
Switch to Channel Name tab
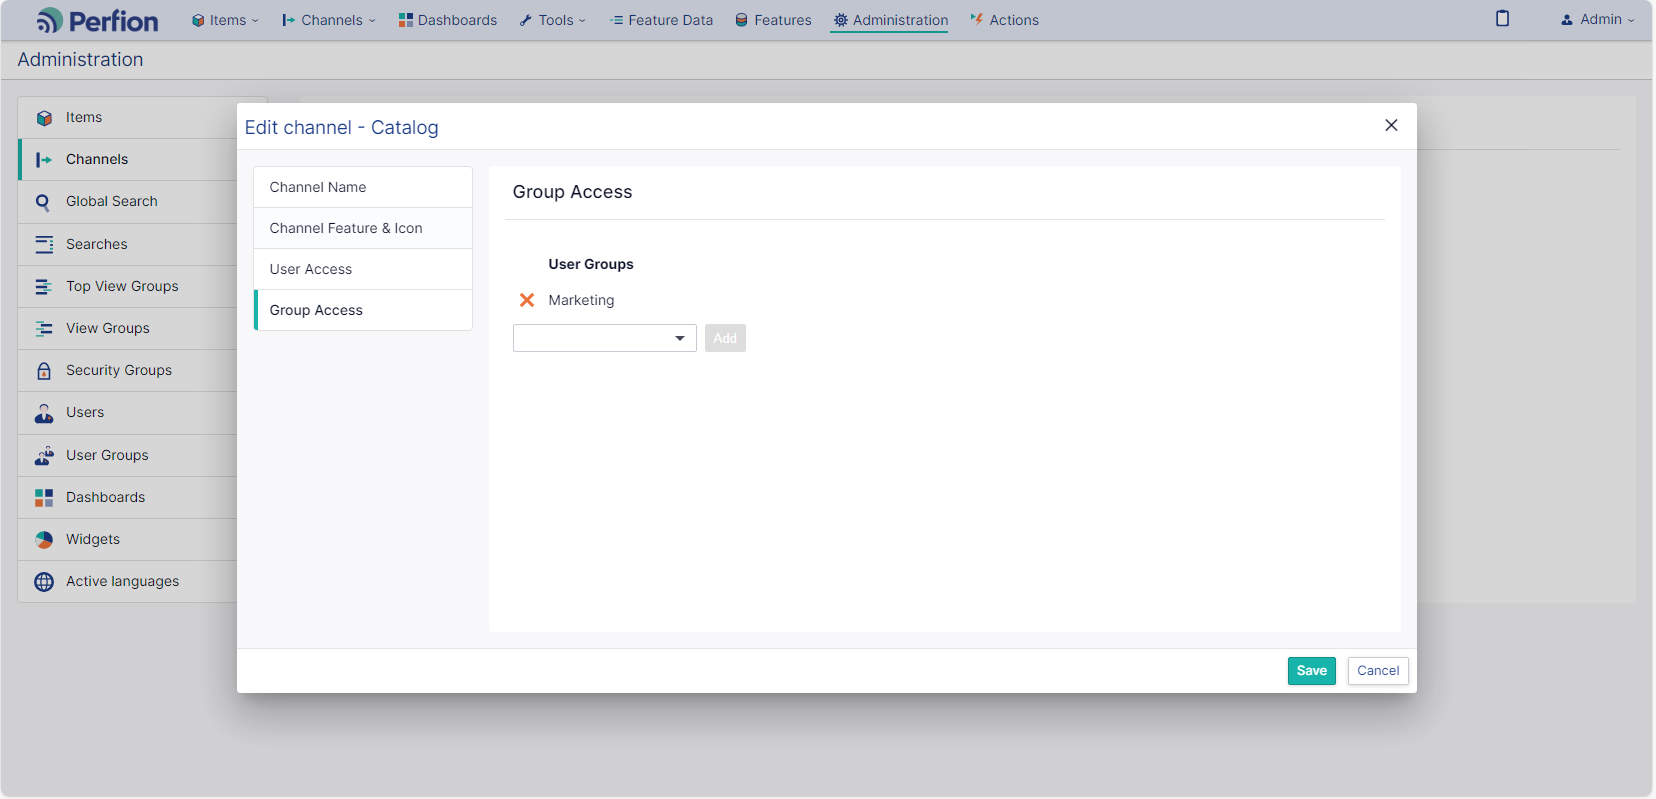tap(363, 187)
